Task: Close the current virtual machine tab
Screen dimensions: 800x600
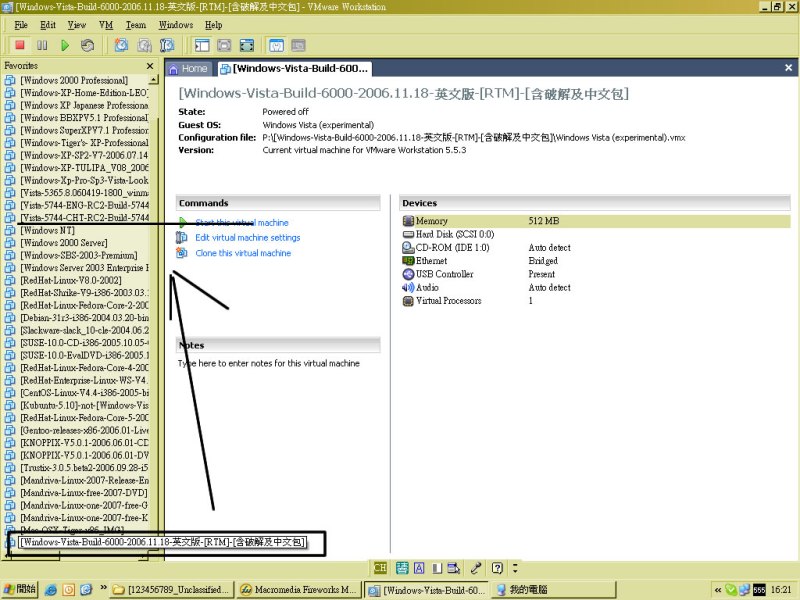Action: [x=788, y=68]
